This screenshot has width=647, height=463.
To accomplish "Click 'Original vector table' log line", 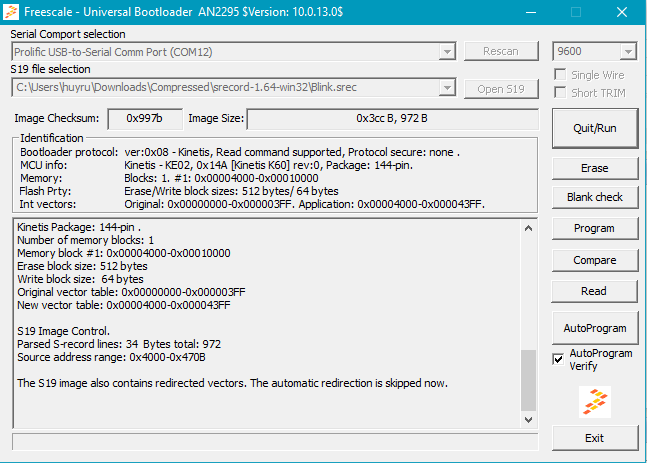I will point(131,293).
